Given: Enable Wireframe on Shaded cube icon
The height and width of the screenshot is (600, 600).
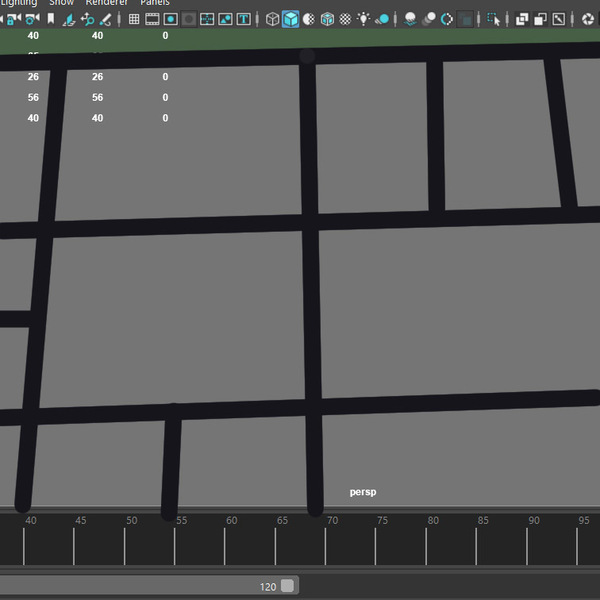Looking at the screenshot, I should point(327,19).
